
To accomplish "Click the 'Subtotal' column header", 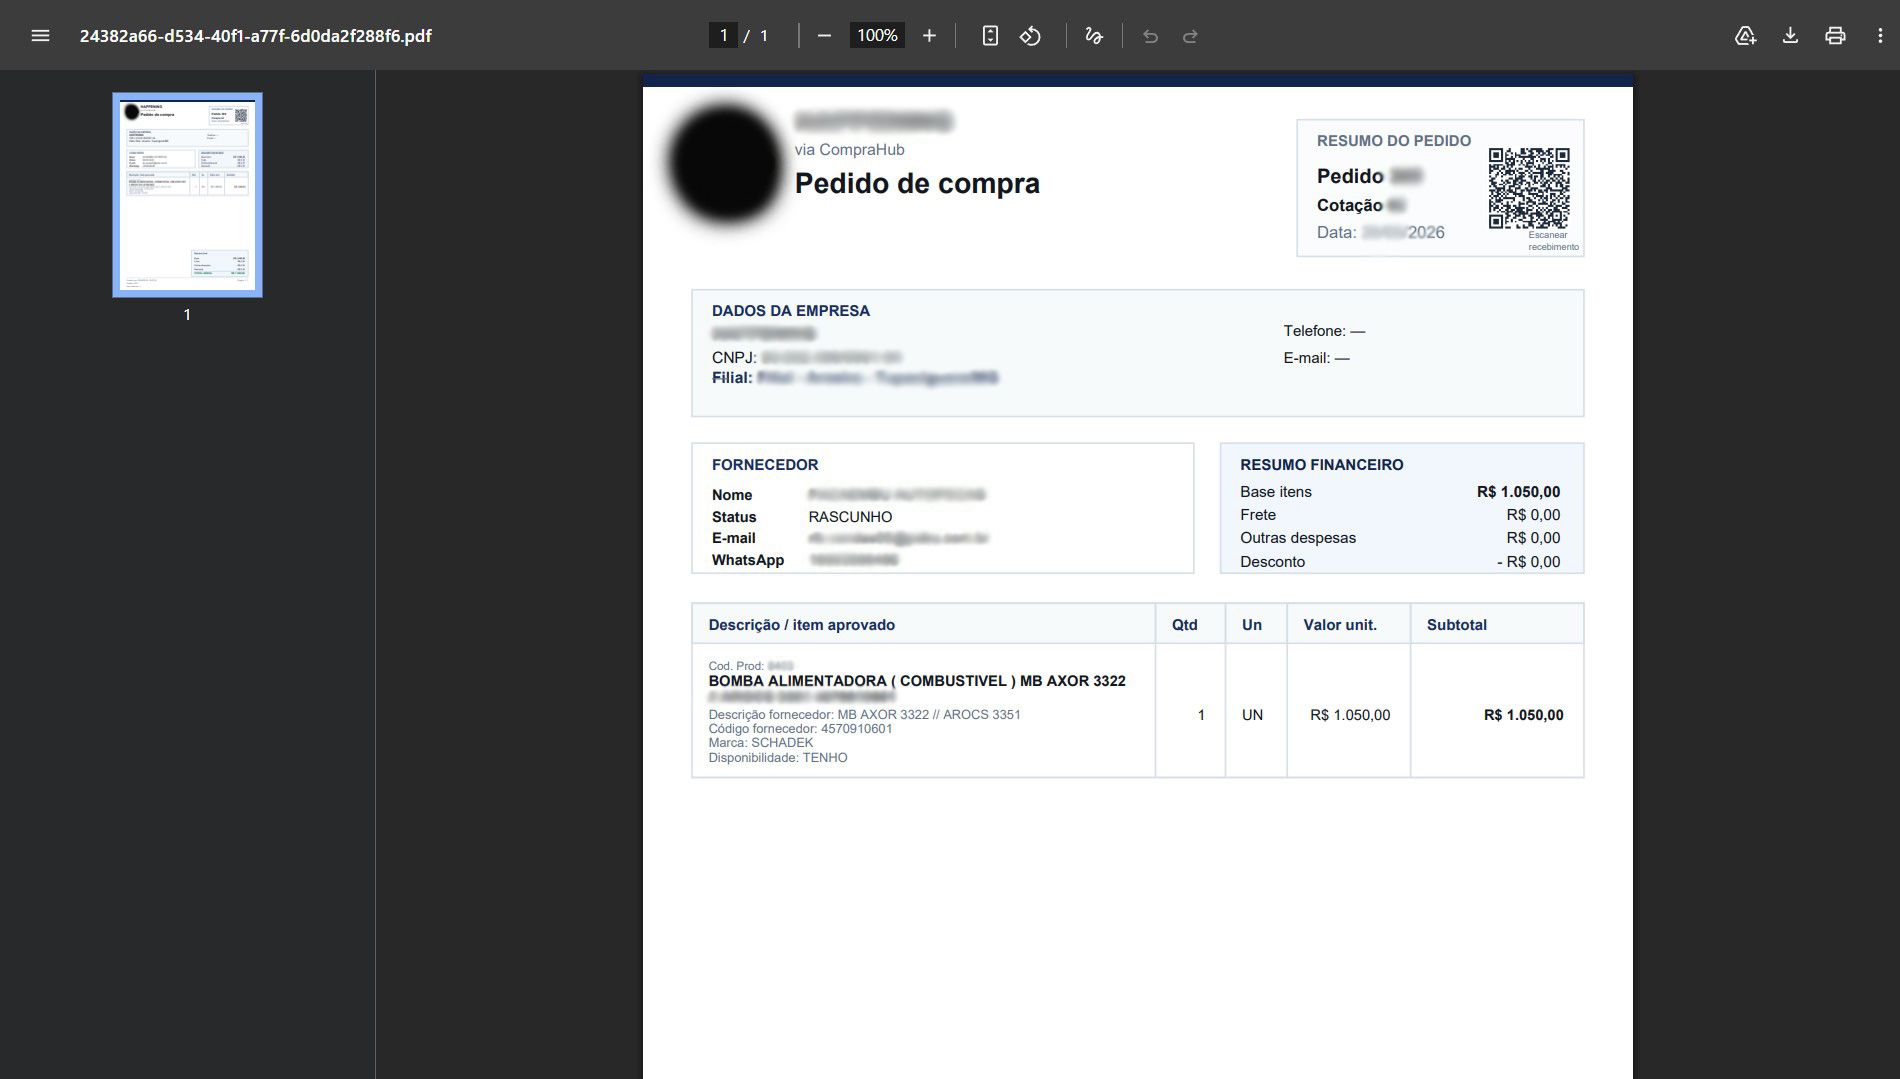I will pyautogui.click(x=1456, y=625).
